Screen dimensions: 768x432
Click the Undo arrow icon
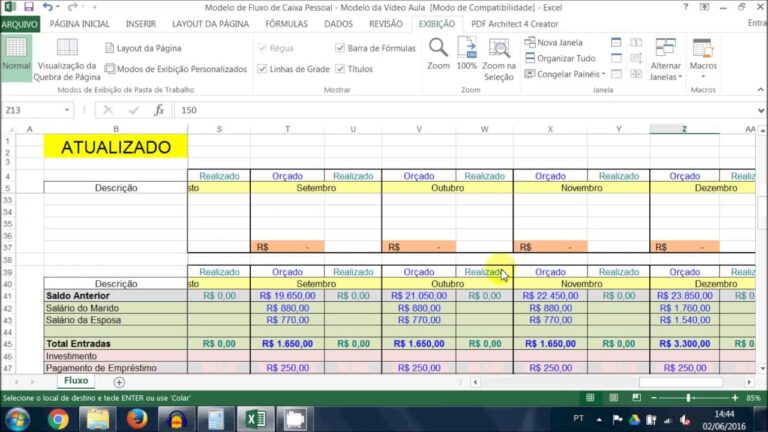47,7
